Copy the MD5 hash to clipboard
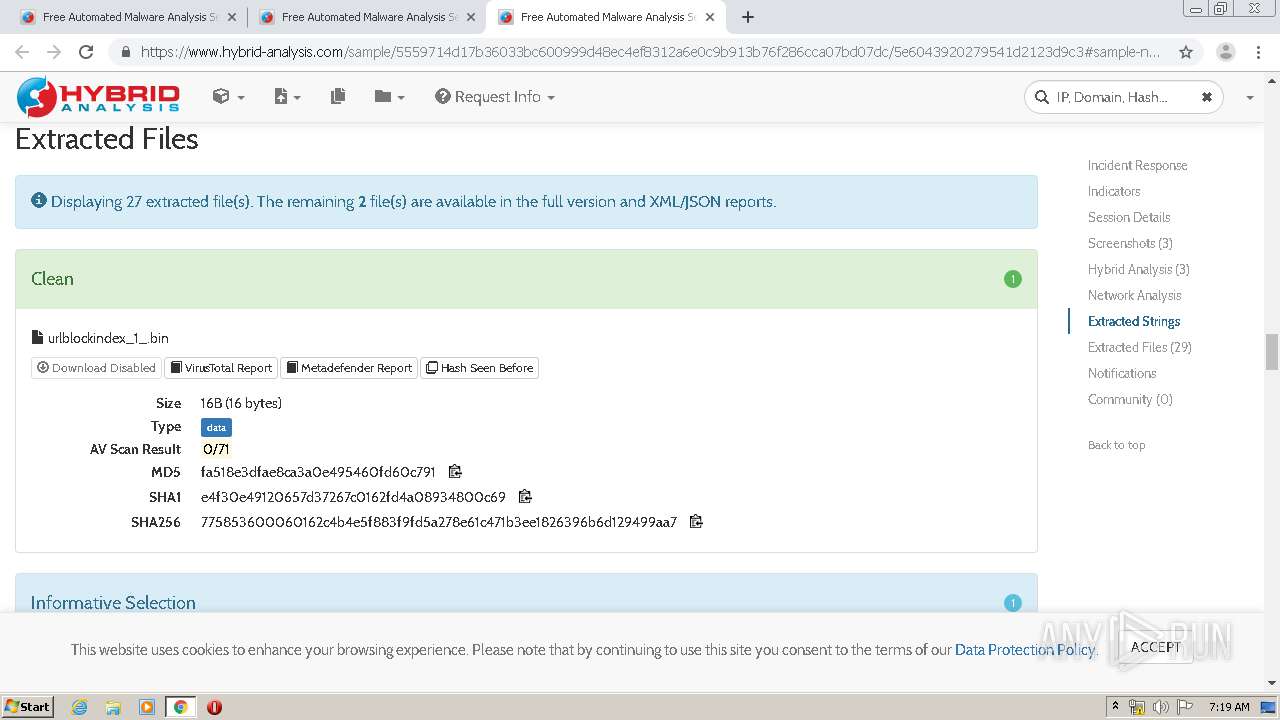 click(x=455, y=472)
